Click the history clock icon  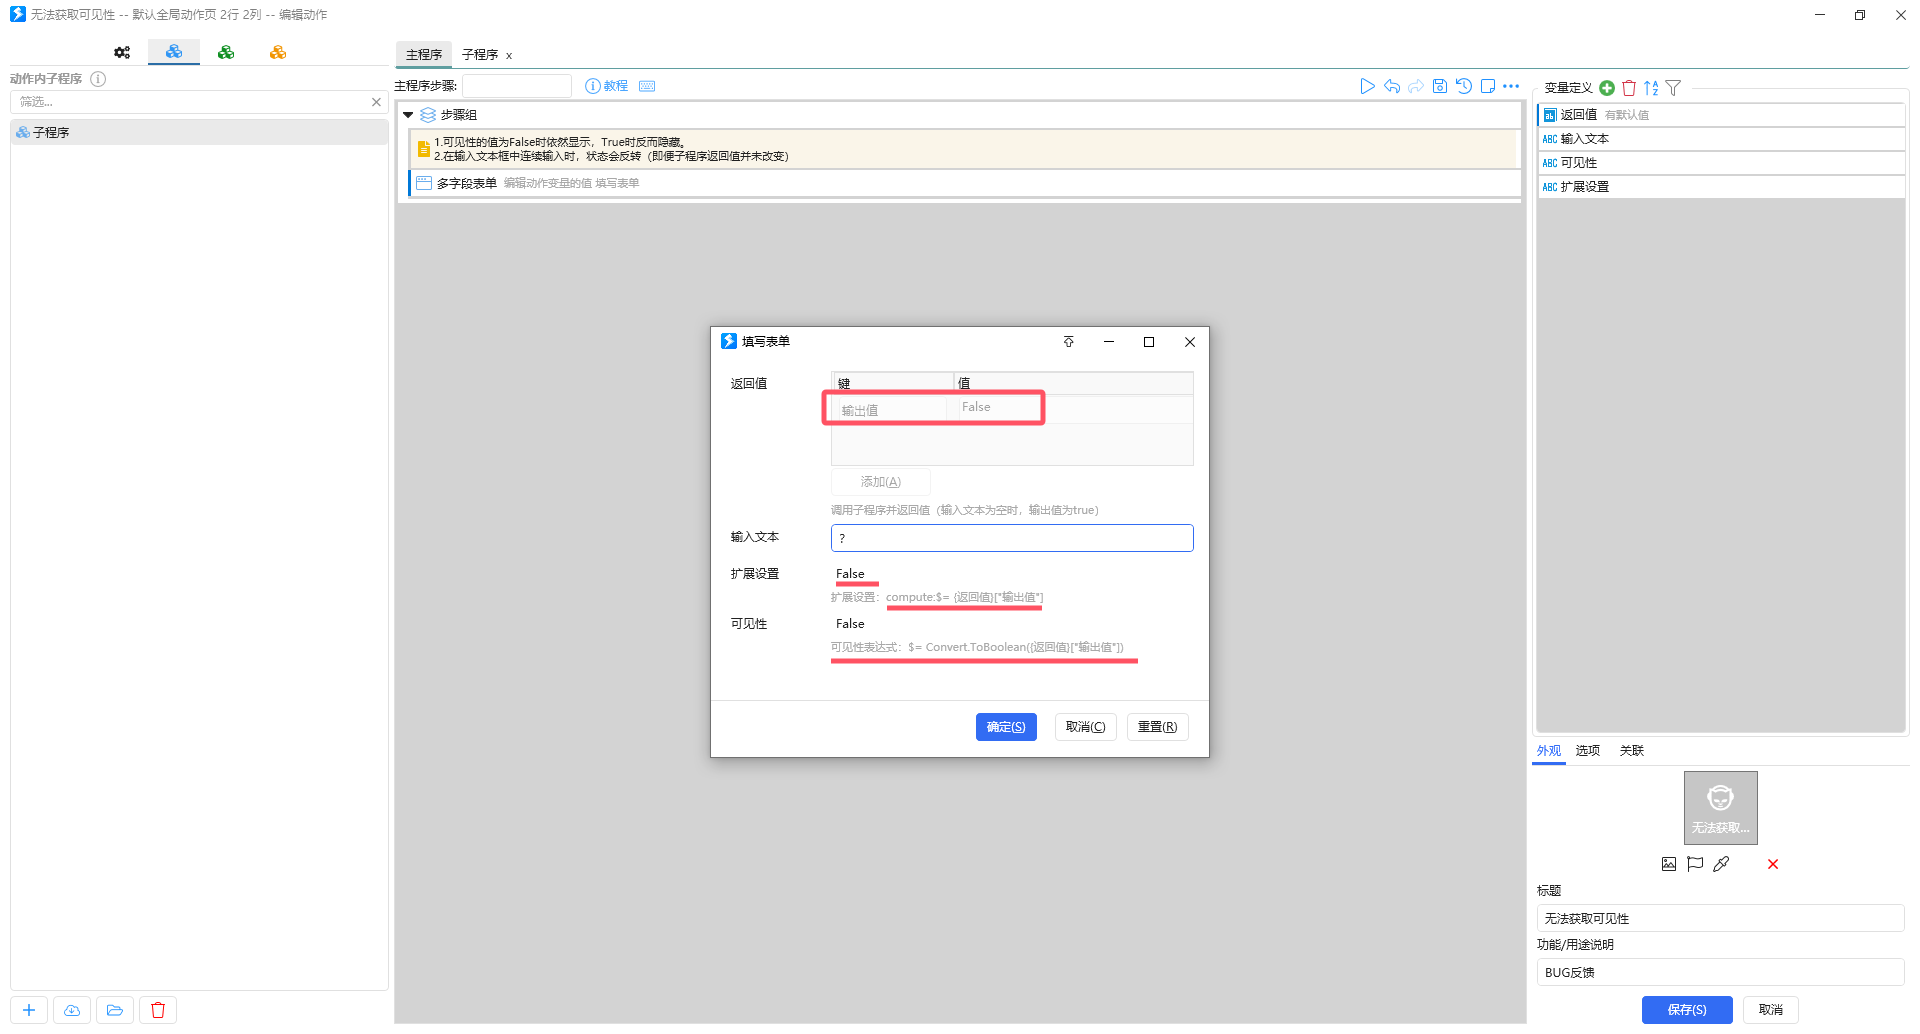(1464, 87)
